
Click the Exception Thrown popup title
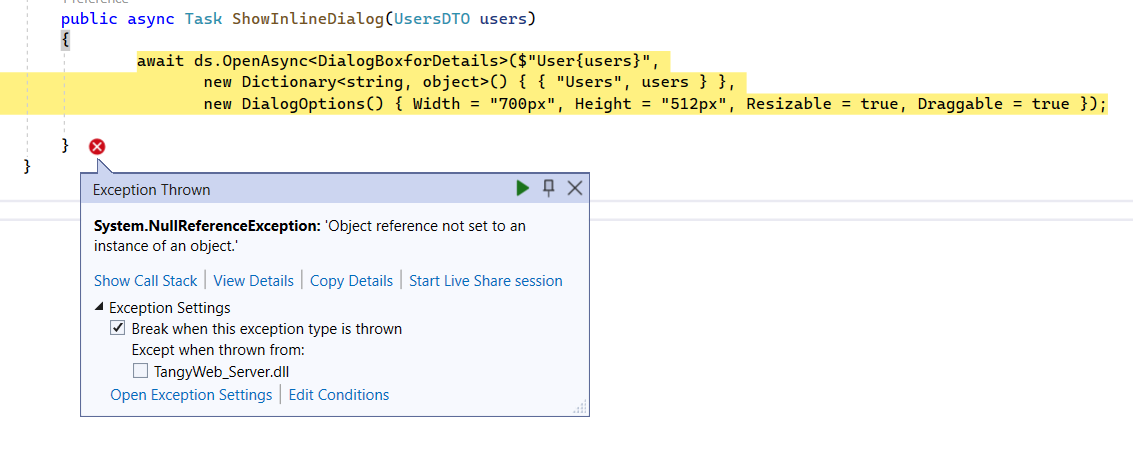click(x=152, y=190)
